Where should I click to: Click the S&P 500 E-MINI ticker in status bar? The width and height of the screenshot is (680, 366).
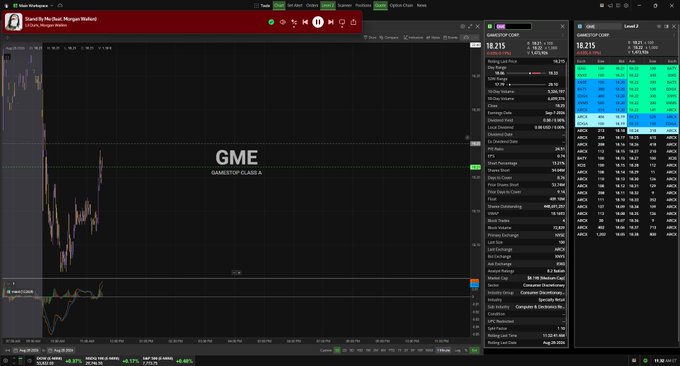tap(168, 361)
